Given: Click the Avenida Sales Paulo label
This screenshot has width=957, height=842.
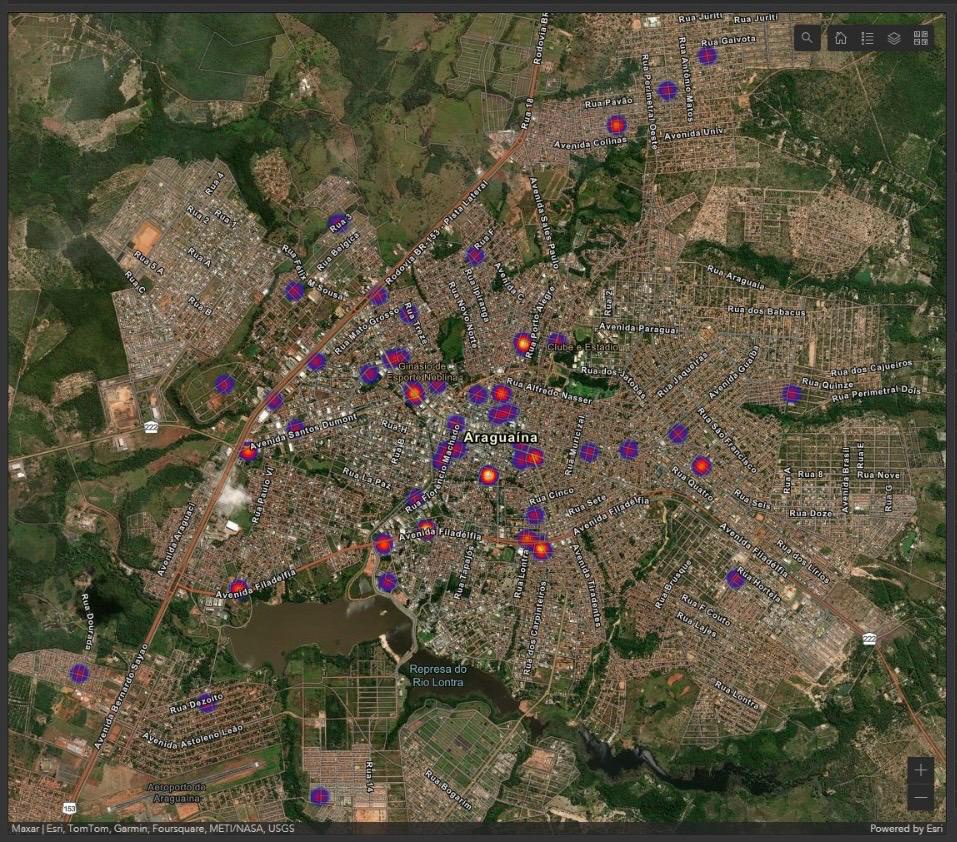Looking at the screenshot, I should (x=544, y=223).
